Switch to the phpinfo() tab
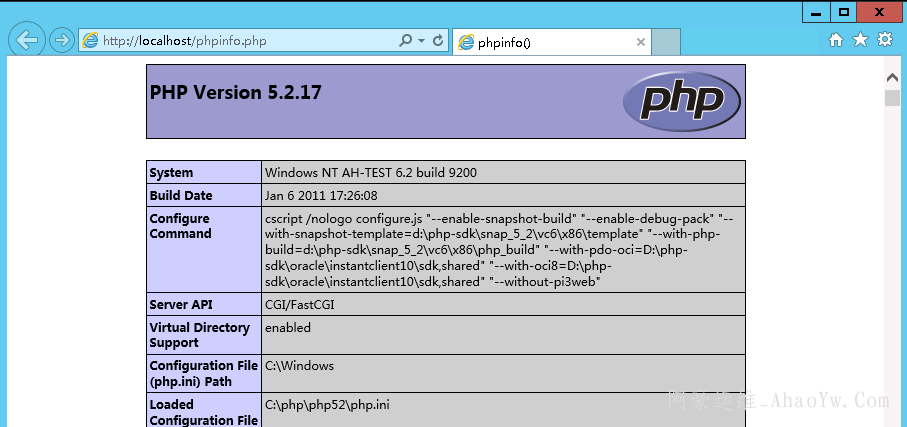This screenshot has height=427, width=907. (x=540, y=42)
